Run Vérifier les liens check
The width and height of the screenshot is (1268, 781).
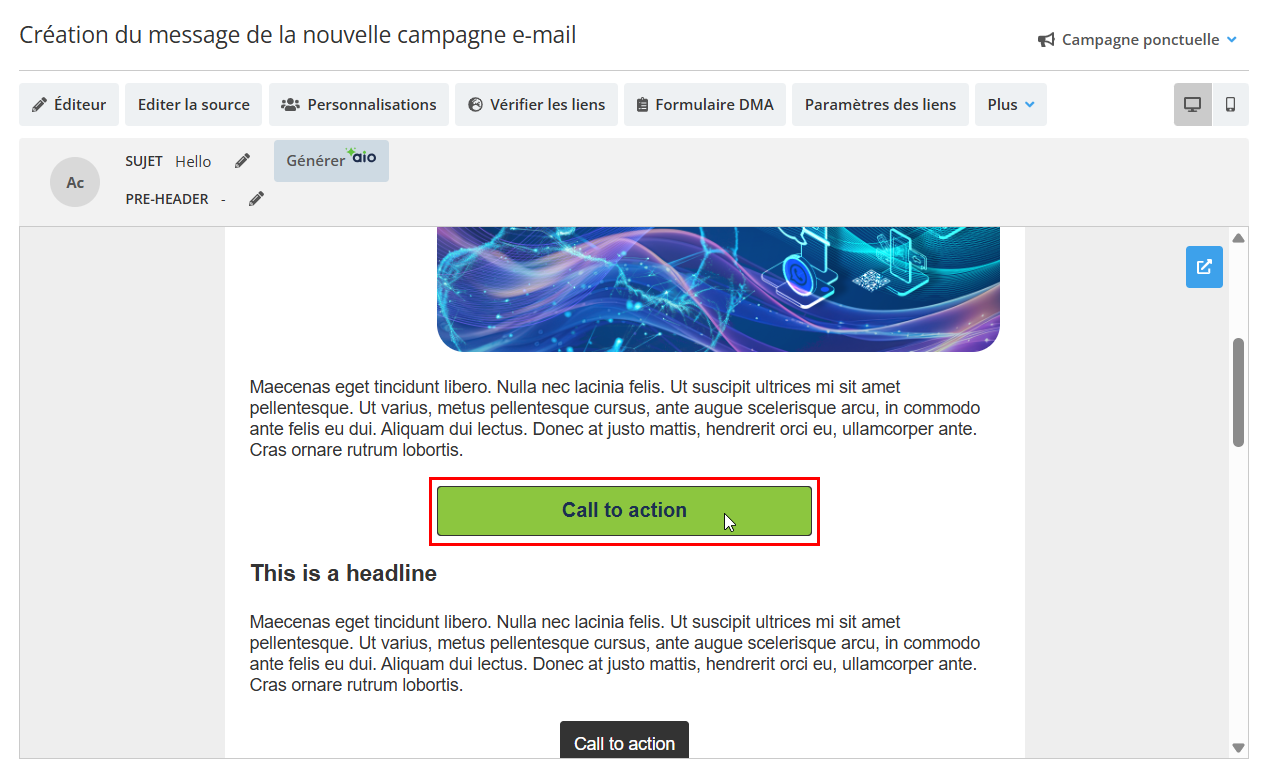coord(537,104)
